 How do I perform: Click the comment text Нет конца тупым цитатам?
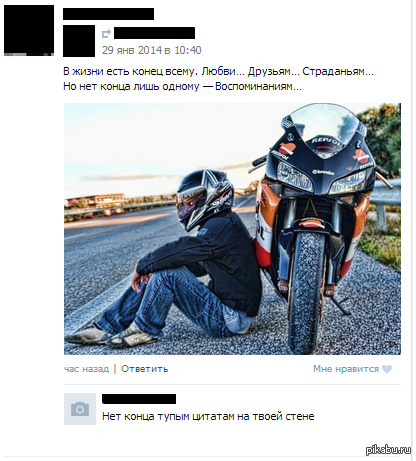208,416
